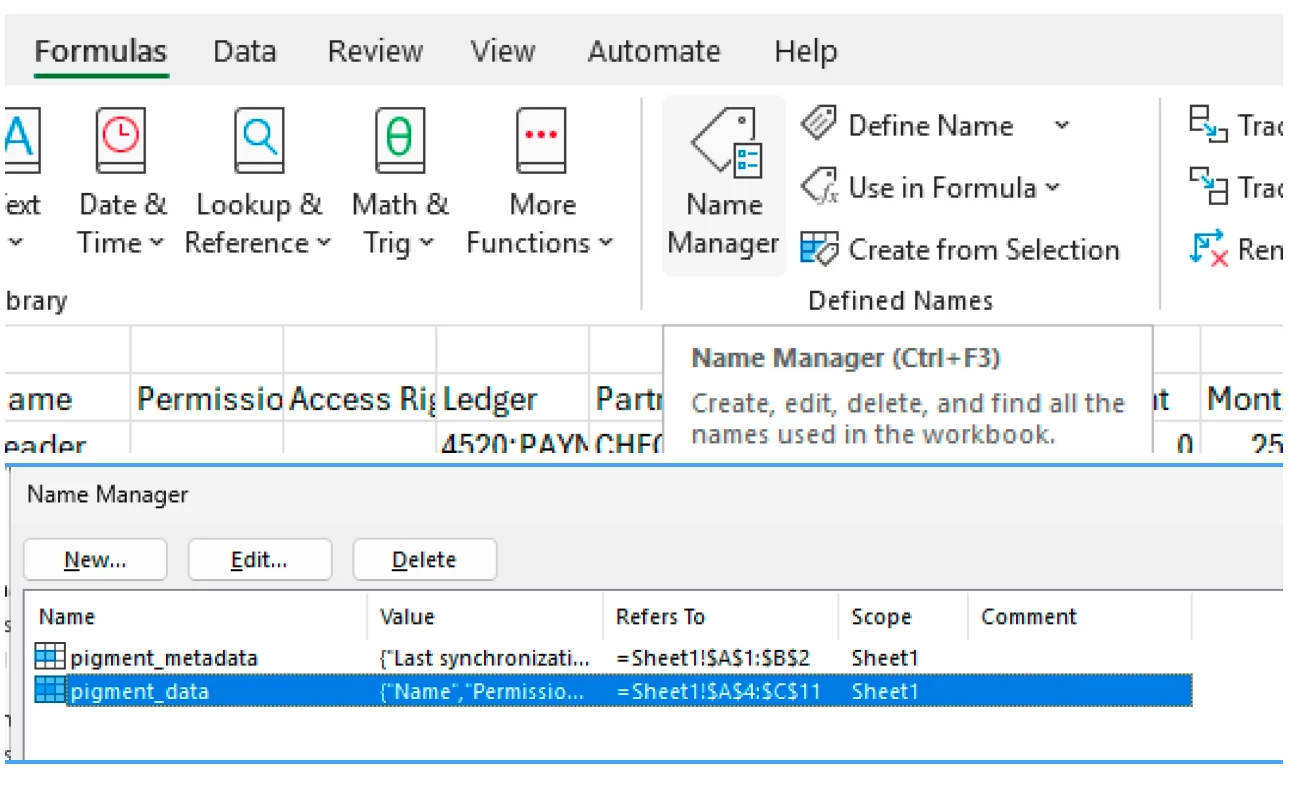Click the Trace Precedents icon
Image resolution: width=1302 pixels, height=790 pixels.
[1208, 125]
